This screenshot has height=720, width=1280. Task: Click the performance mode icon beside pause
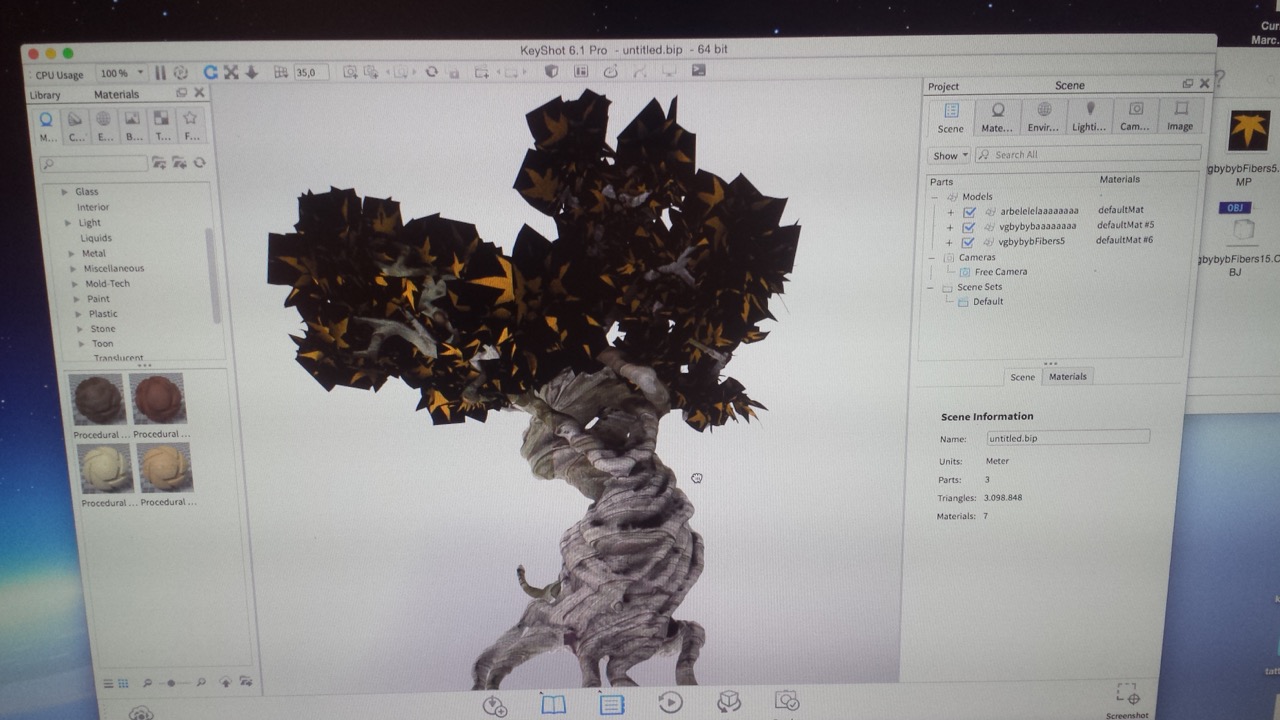tap(180, 73)
